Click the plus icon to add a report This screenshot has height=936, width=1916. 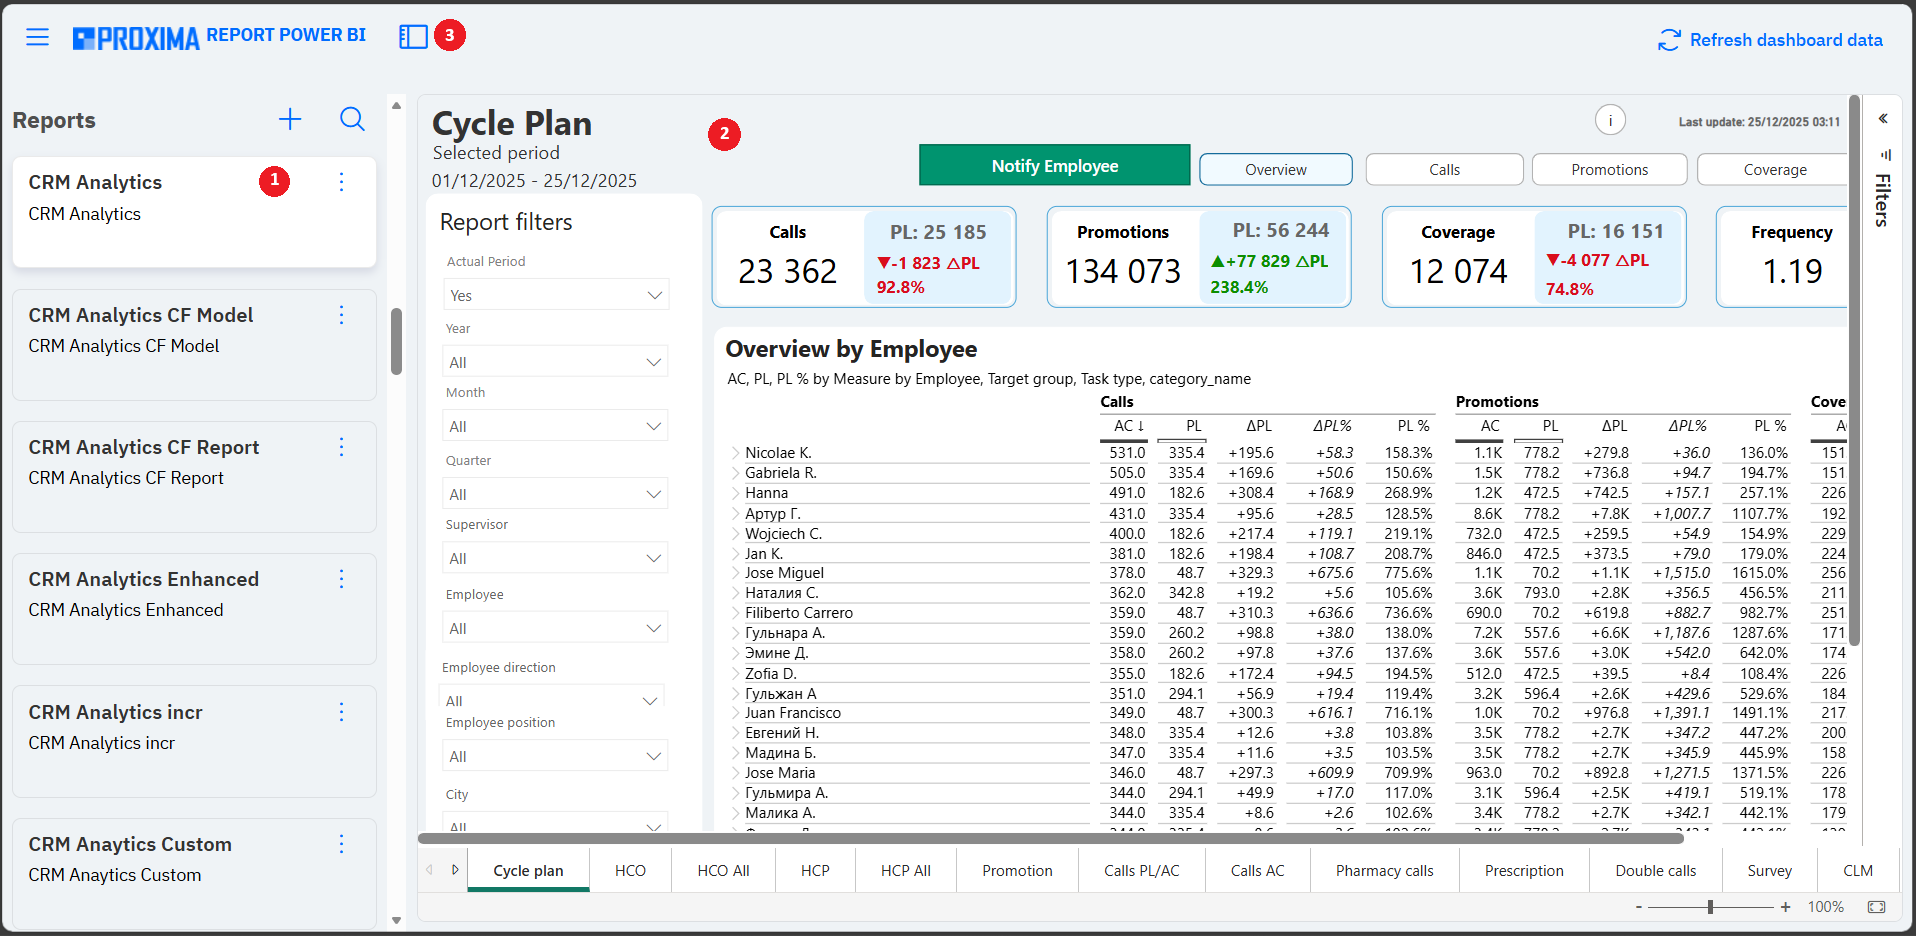point(290,120)
